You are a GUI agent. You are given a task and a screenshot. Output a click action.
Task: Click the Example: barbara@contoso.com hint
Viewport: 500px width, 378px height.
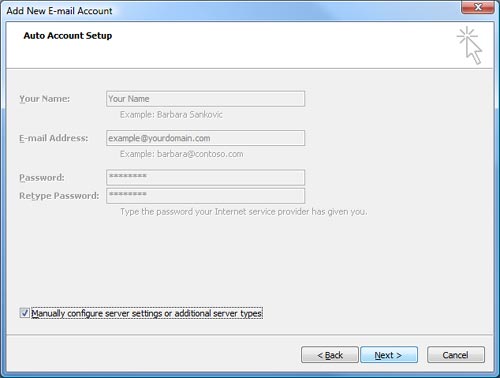tap(182, 154)
